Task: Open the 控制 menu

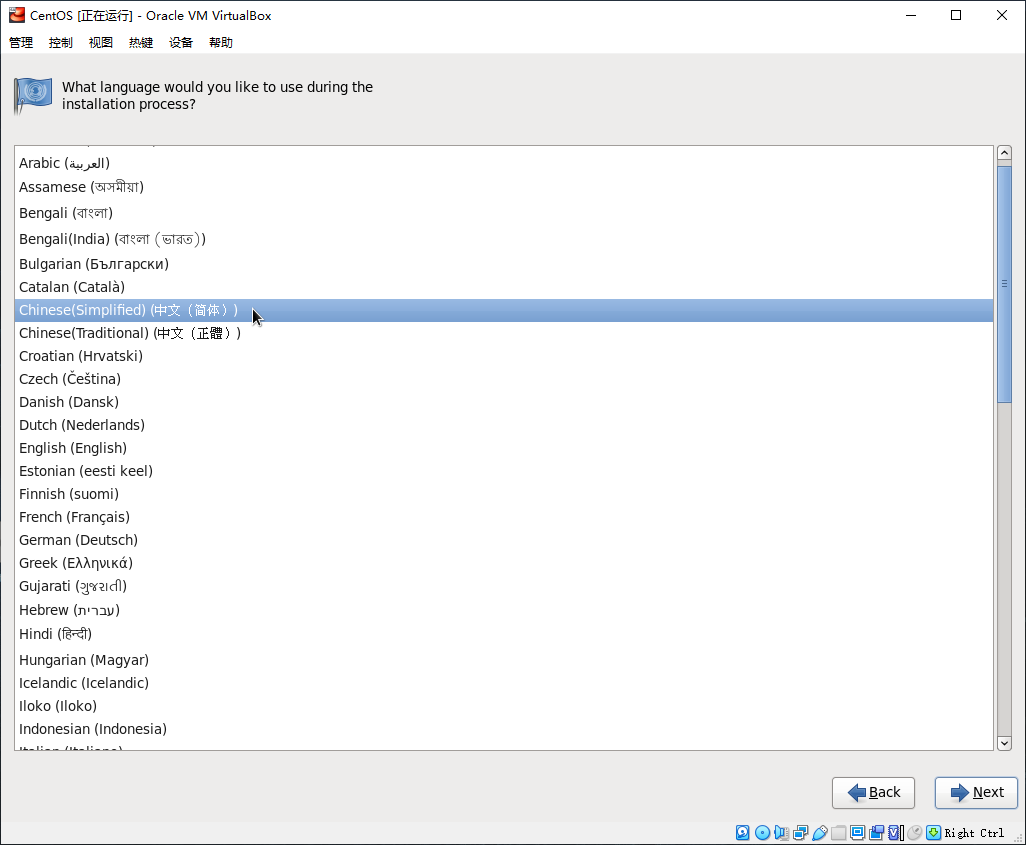Action: click(x=61, y=43)
